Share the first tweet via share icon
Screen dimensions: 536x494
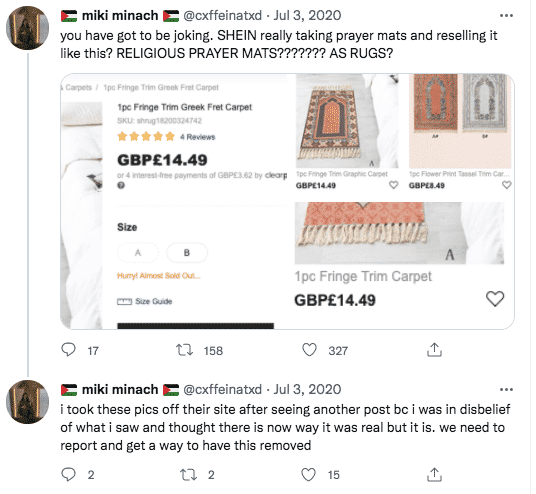point(434,350)
